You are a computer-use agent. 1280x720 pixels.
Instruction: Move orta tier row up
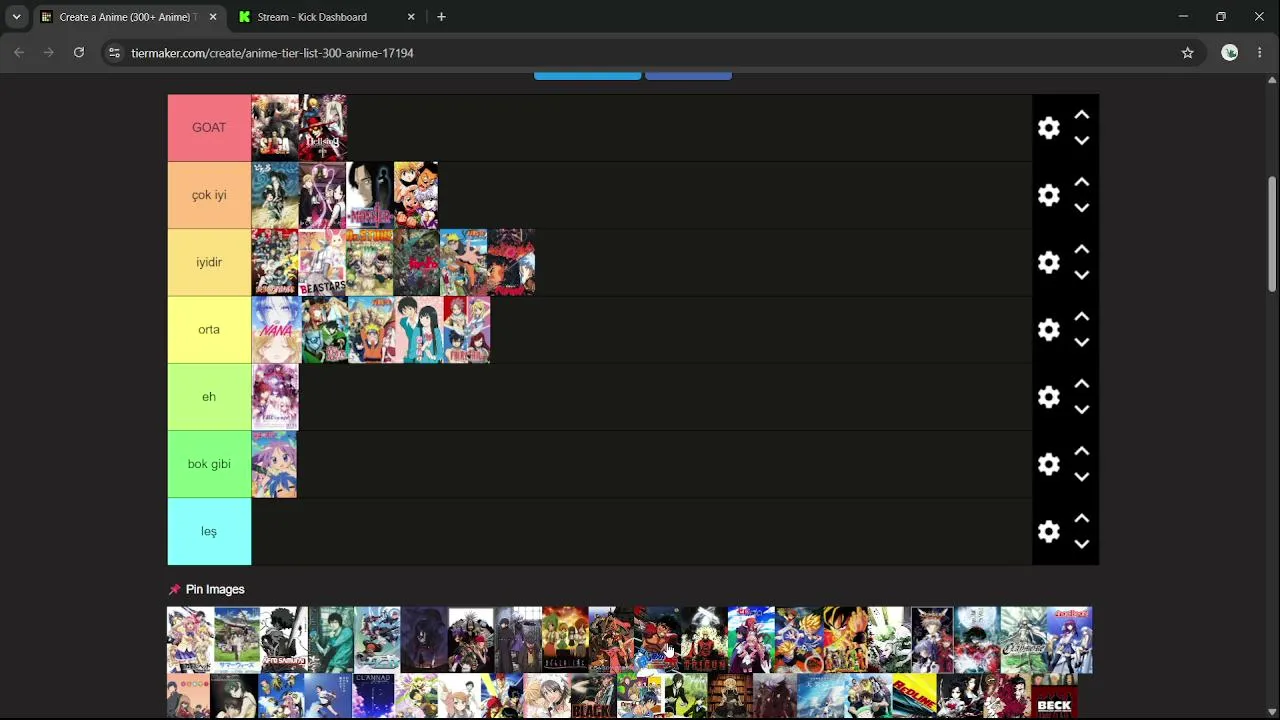click(1081, 316)
